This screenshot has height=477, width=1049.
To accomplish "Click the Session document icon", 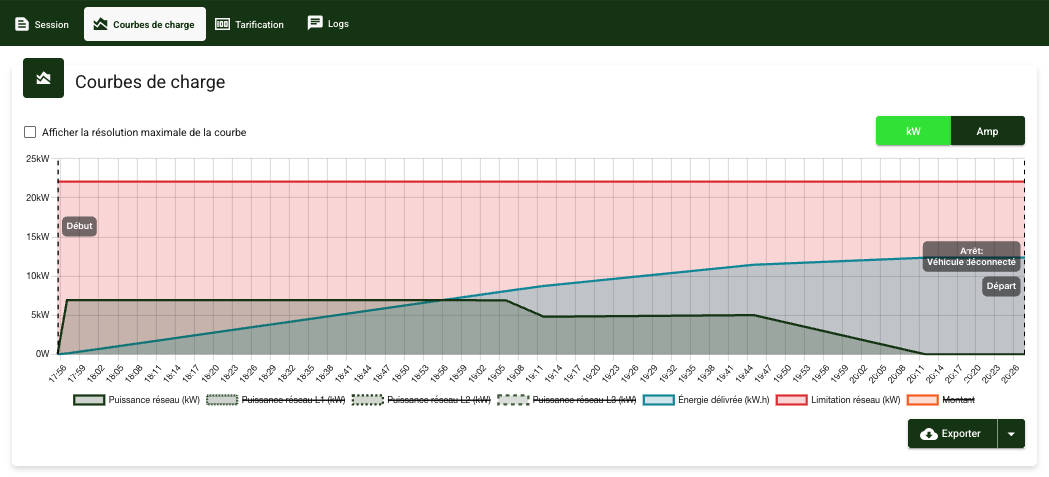I will coord(22,24).
